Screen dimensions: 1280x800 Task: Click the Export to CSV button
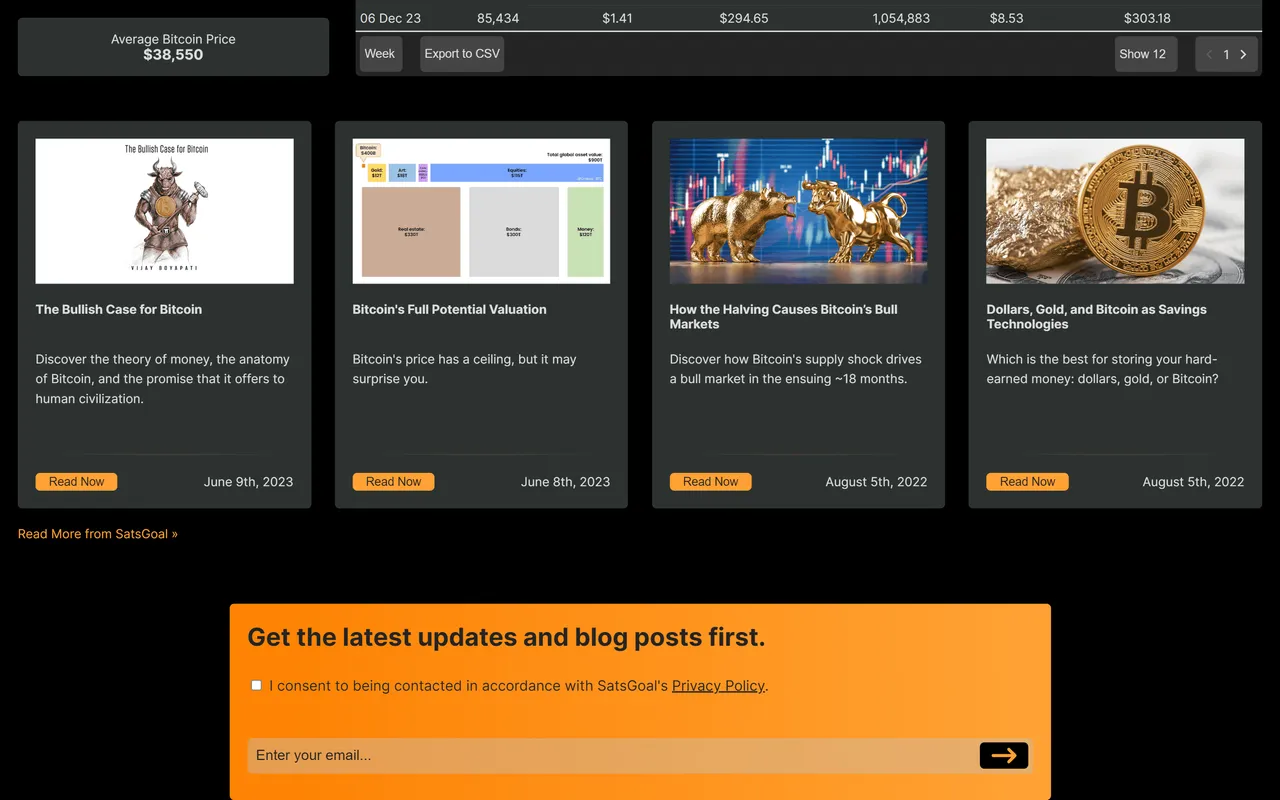coord(462,54)
